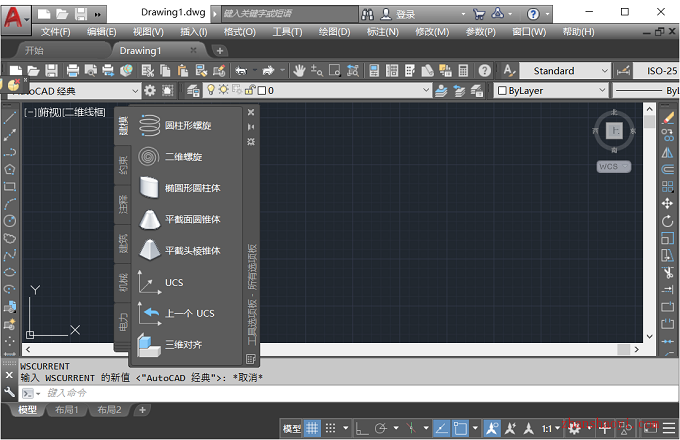Viewport: 680px width, 440px height.
Task: Click the ByLayer color swatch box
Action: point(502,91)
